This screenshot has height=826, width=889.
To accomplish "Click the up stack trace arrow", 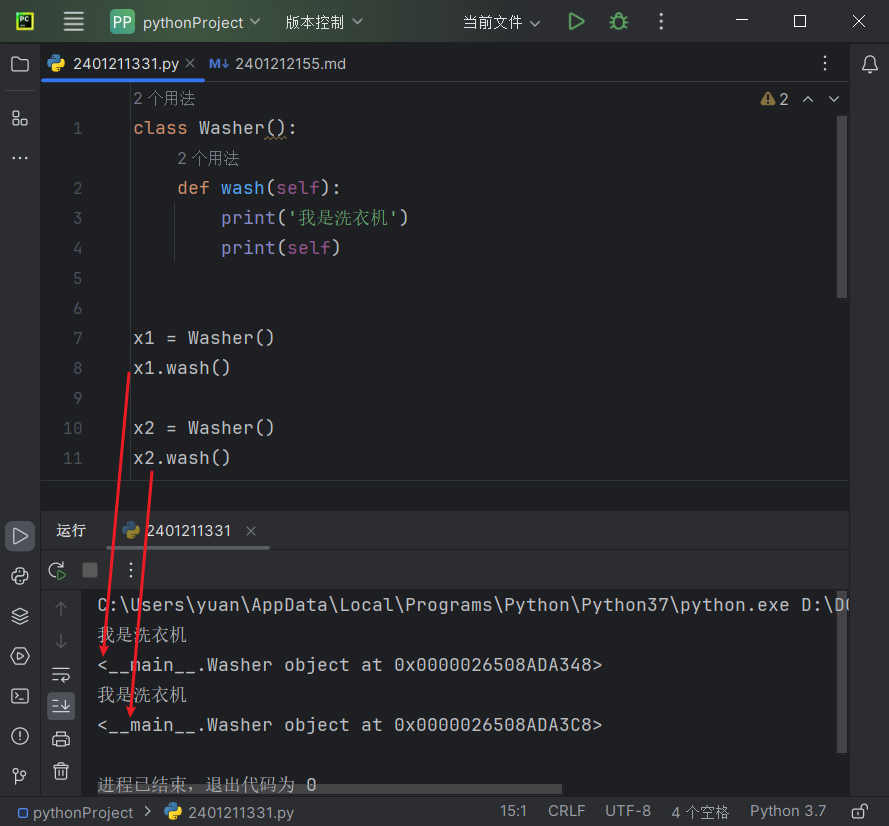I will click(x=61, y=609).
